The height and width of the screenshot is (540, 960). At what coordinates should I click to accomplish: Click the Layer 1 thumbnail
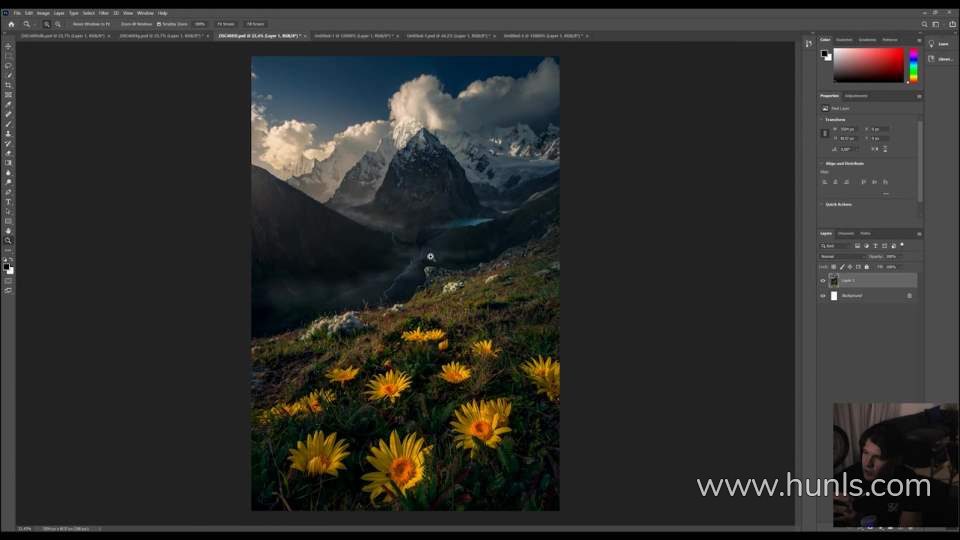833,281
